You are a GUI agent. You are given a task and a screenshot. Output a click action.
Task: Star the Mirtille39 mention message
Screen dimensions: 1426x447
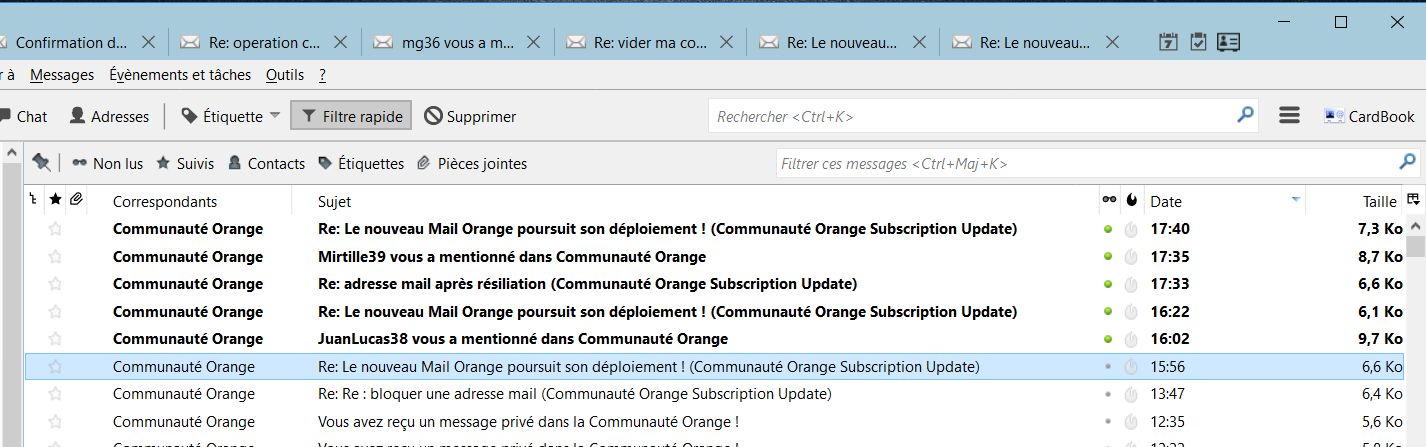55,257
